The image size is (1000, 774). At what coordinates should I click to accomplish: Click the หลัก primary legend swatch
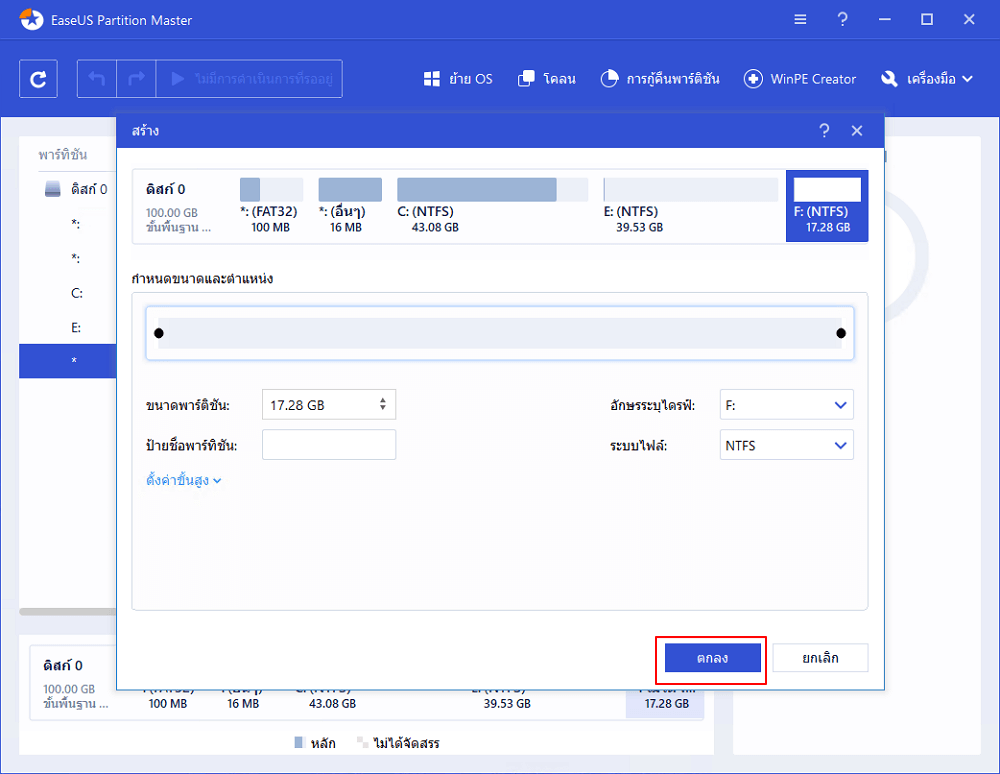299,742
